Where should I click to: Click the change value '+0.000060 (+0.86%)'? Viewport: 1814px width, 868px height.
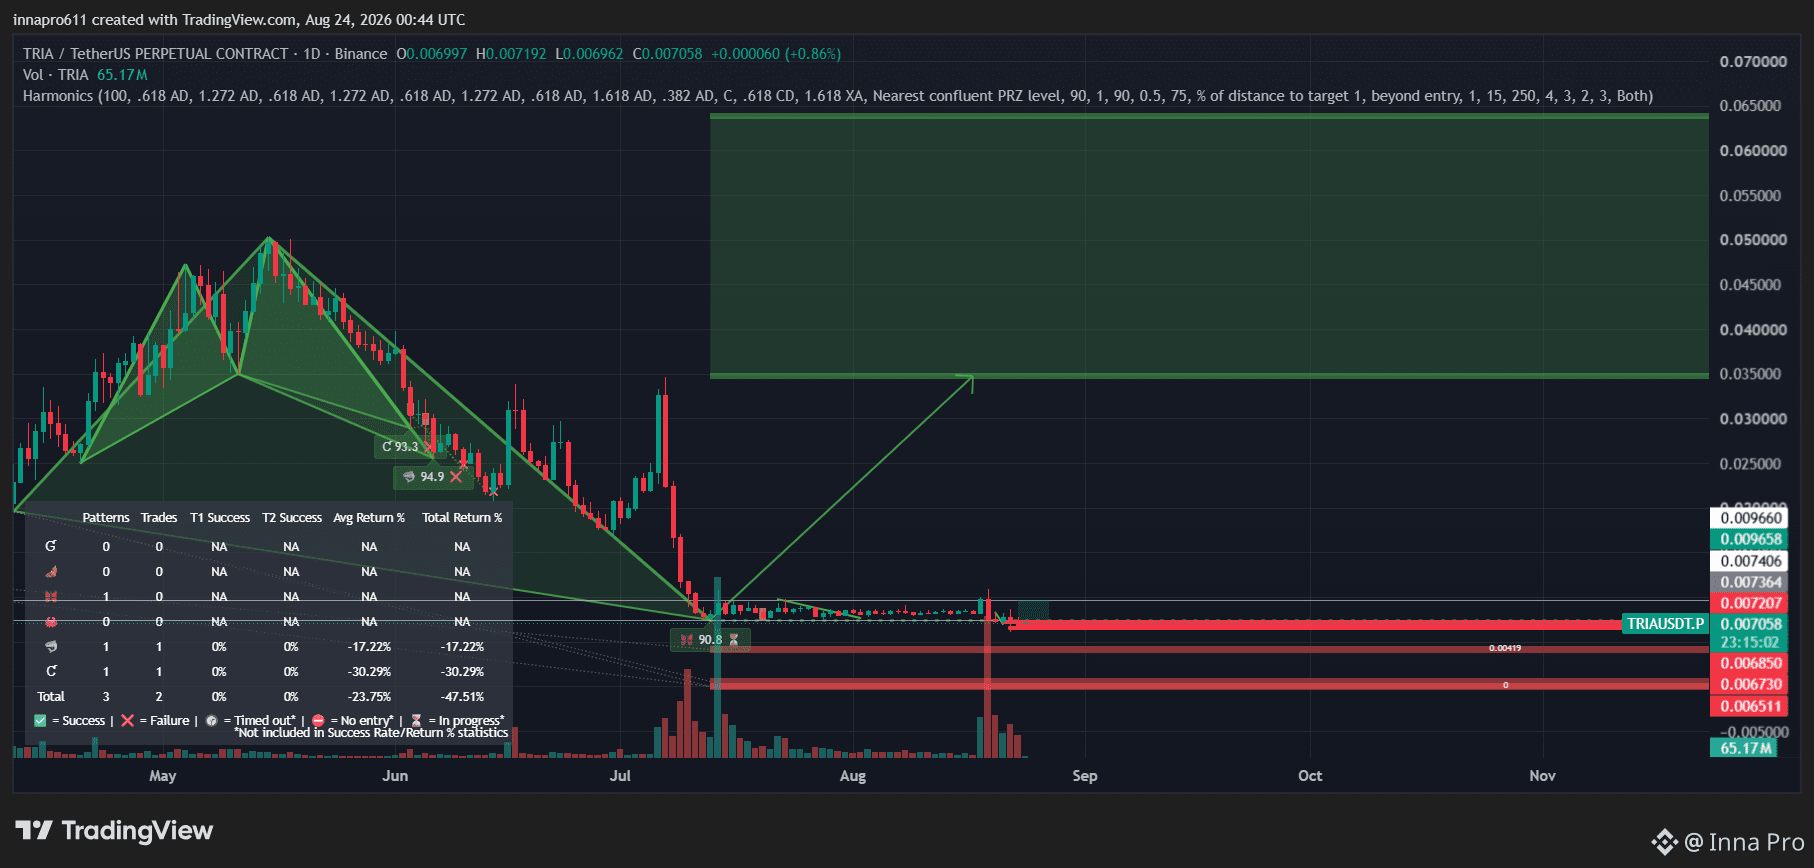(x=776, y=54)
